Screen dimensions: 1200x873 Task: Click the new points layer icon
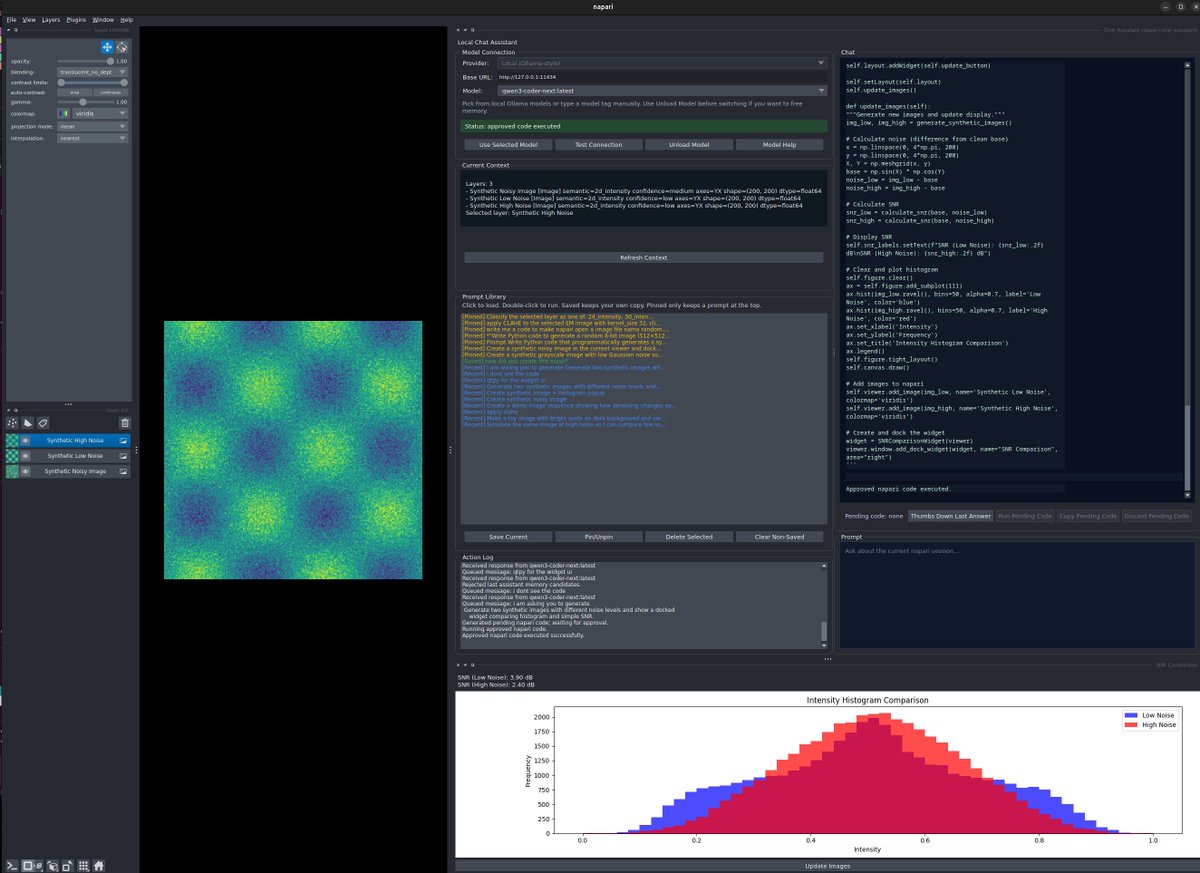pyautogui.click(x=13, y=423)
